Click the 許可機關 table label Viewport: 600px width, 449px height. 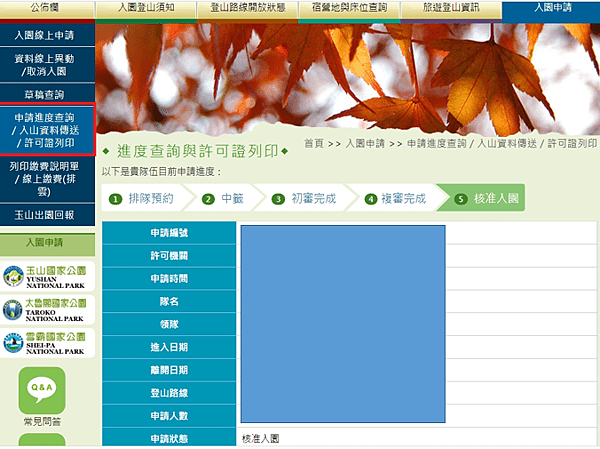(x=169, y=256)
